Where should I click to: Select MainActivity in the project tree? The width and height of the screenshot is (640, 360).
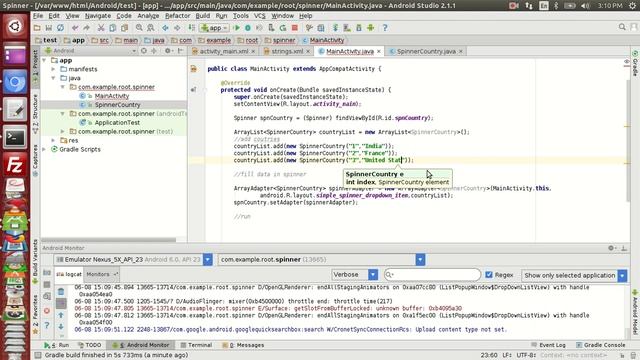point(112,96)
